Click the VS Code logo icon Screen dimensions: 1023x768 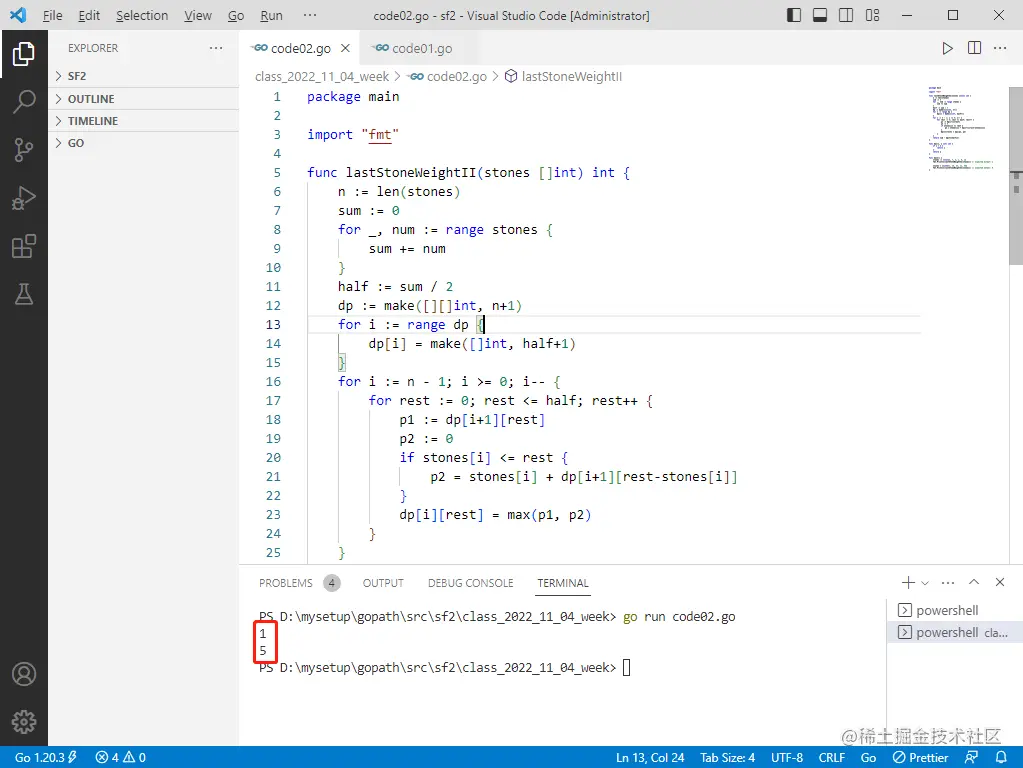(x=18, y=15)
